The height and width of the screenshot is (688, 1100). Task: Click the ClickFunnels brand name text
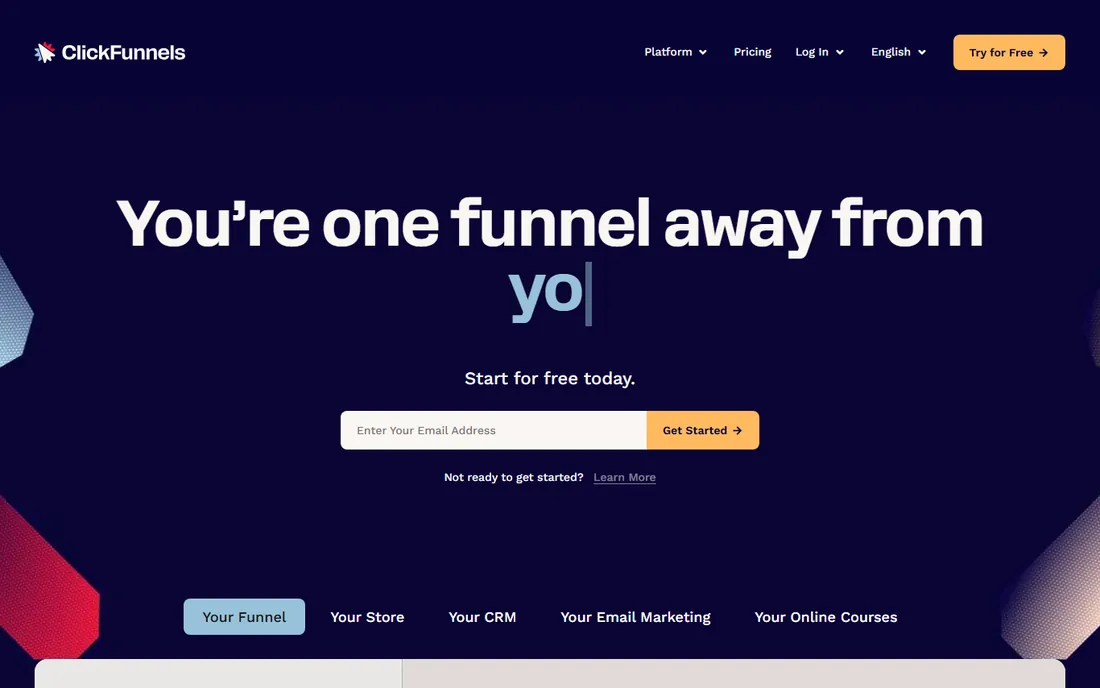point(123,53)
